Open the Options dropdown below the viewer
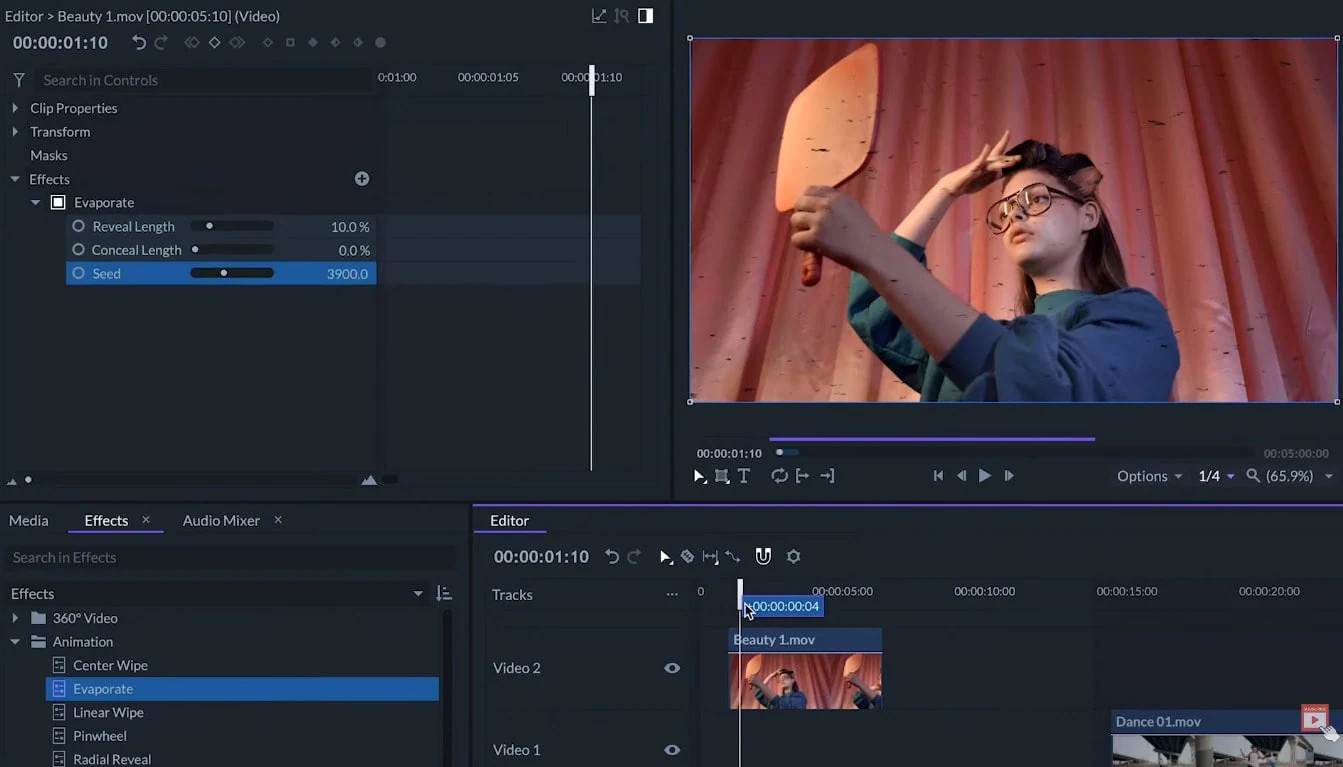The height and width of the screenshot is (767, 1343). 1147,476
